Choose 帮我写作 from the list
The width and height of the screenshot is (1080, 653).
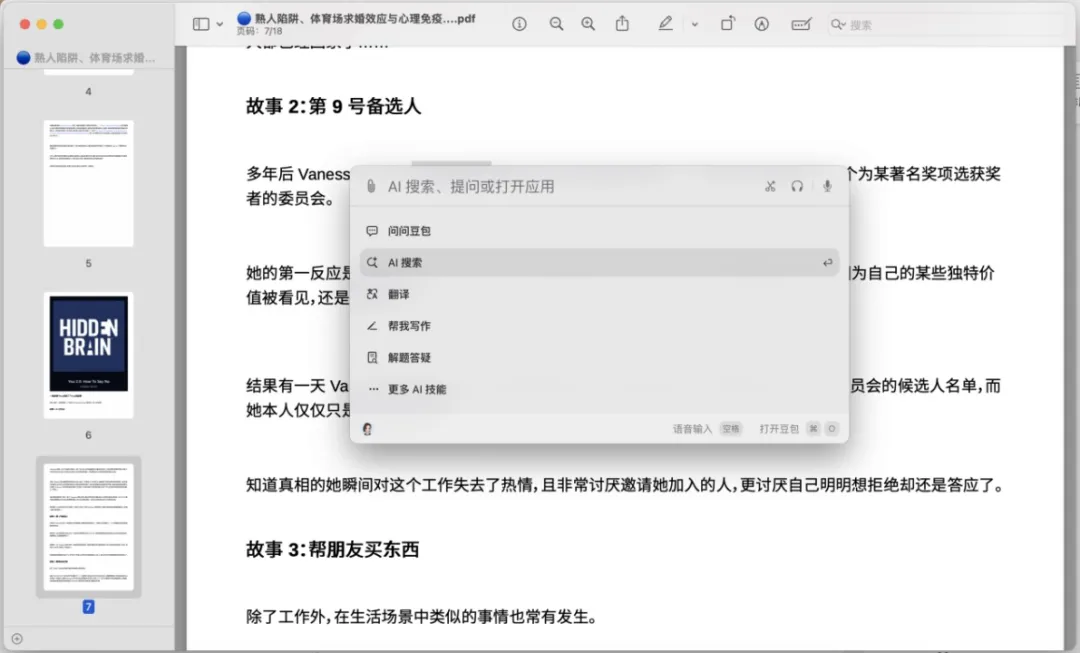click(409, 326)
